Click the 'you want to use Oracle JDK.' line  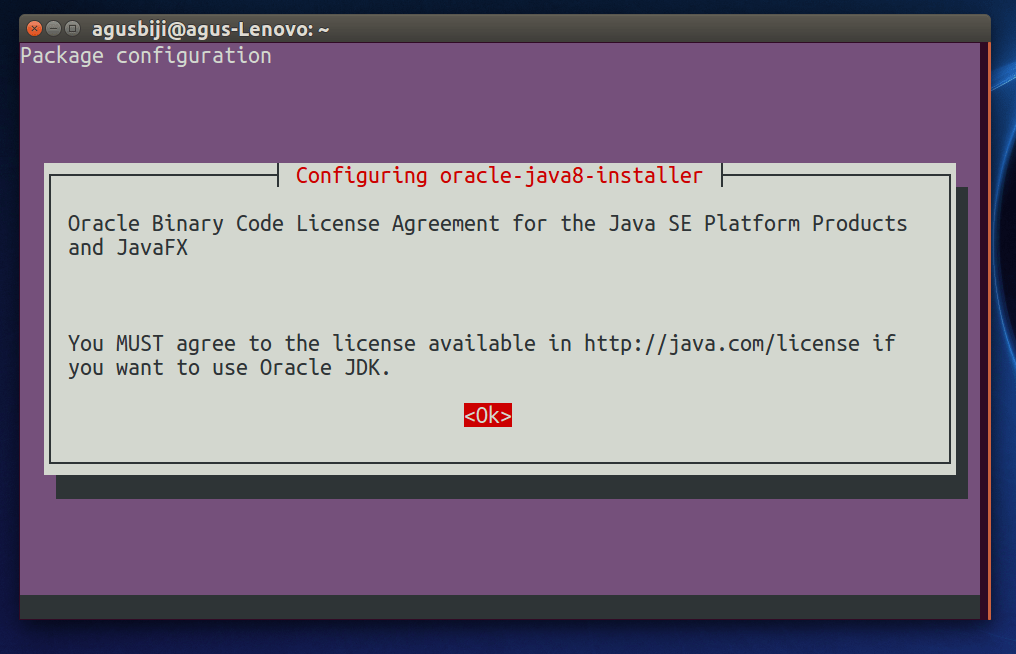(x=229, y=368)
